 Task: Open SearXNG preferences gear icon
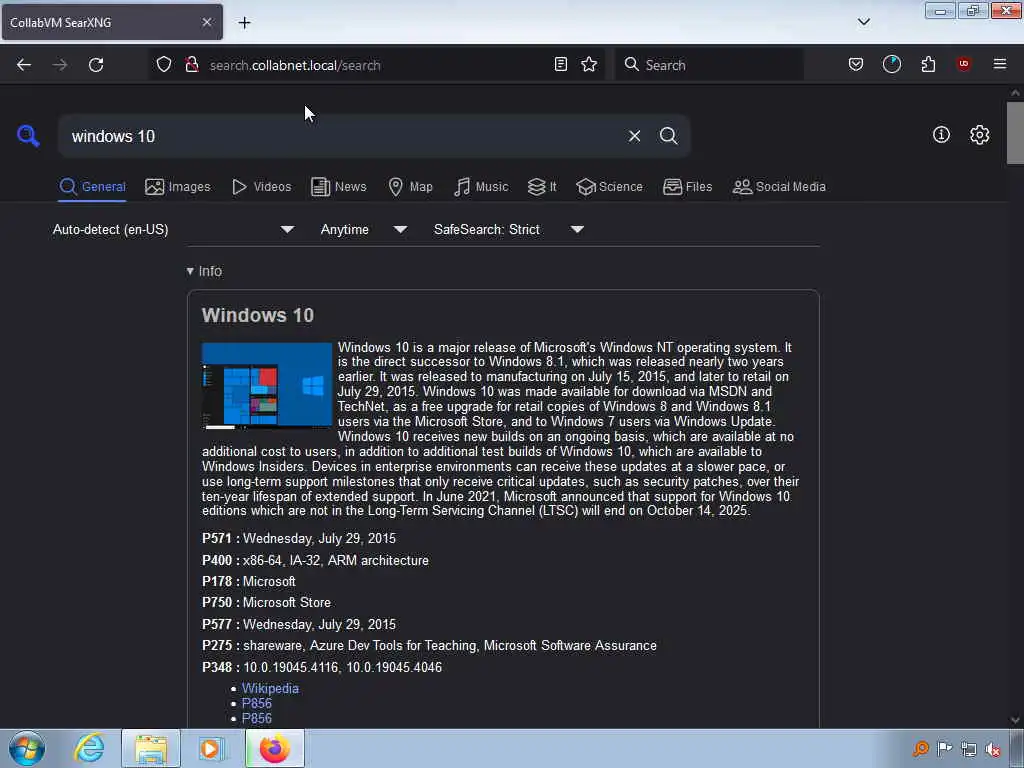click(979, 135)
